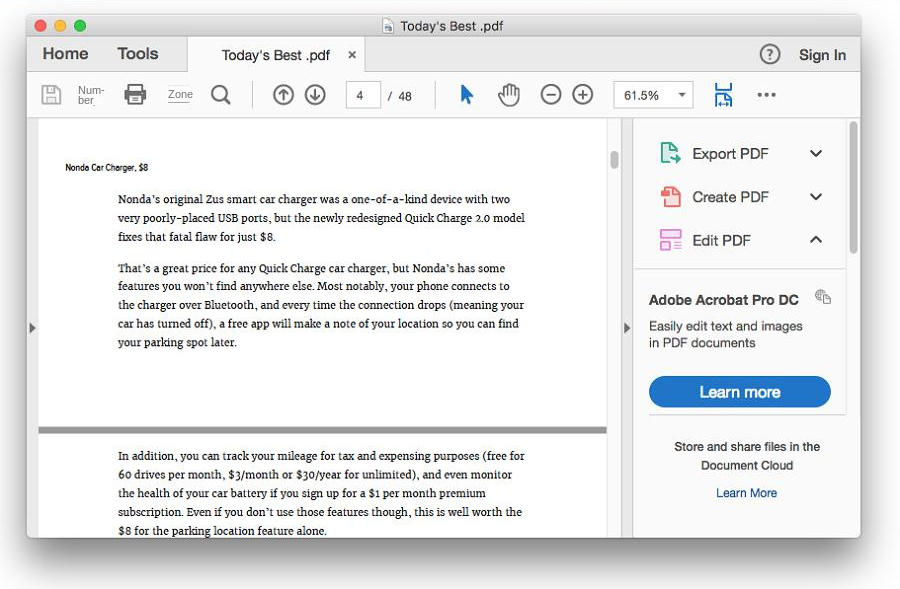900x589 pixels.
Task: Select the Hand pan tool
Action: point(509,95)
